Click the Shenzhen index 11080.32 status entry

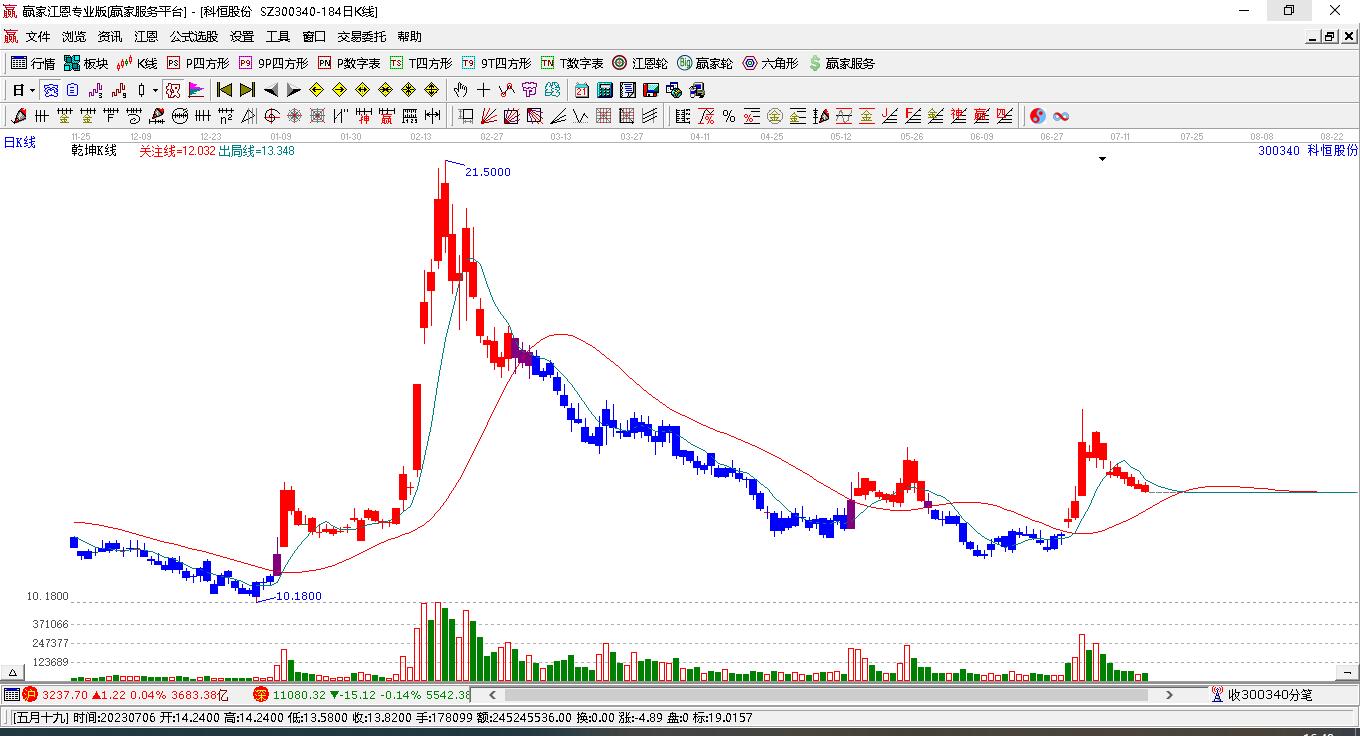tap(361, 694)
